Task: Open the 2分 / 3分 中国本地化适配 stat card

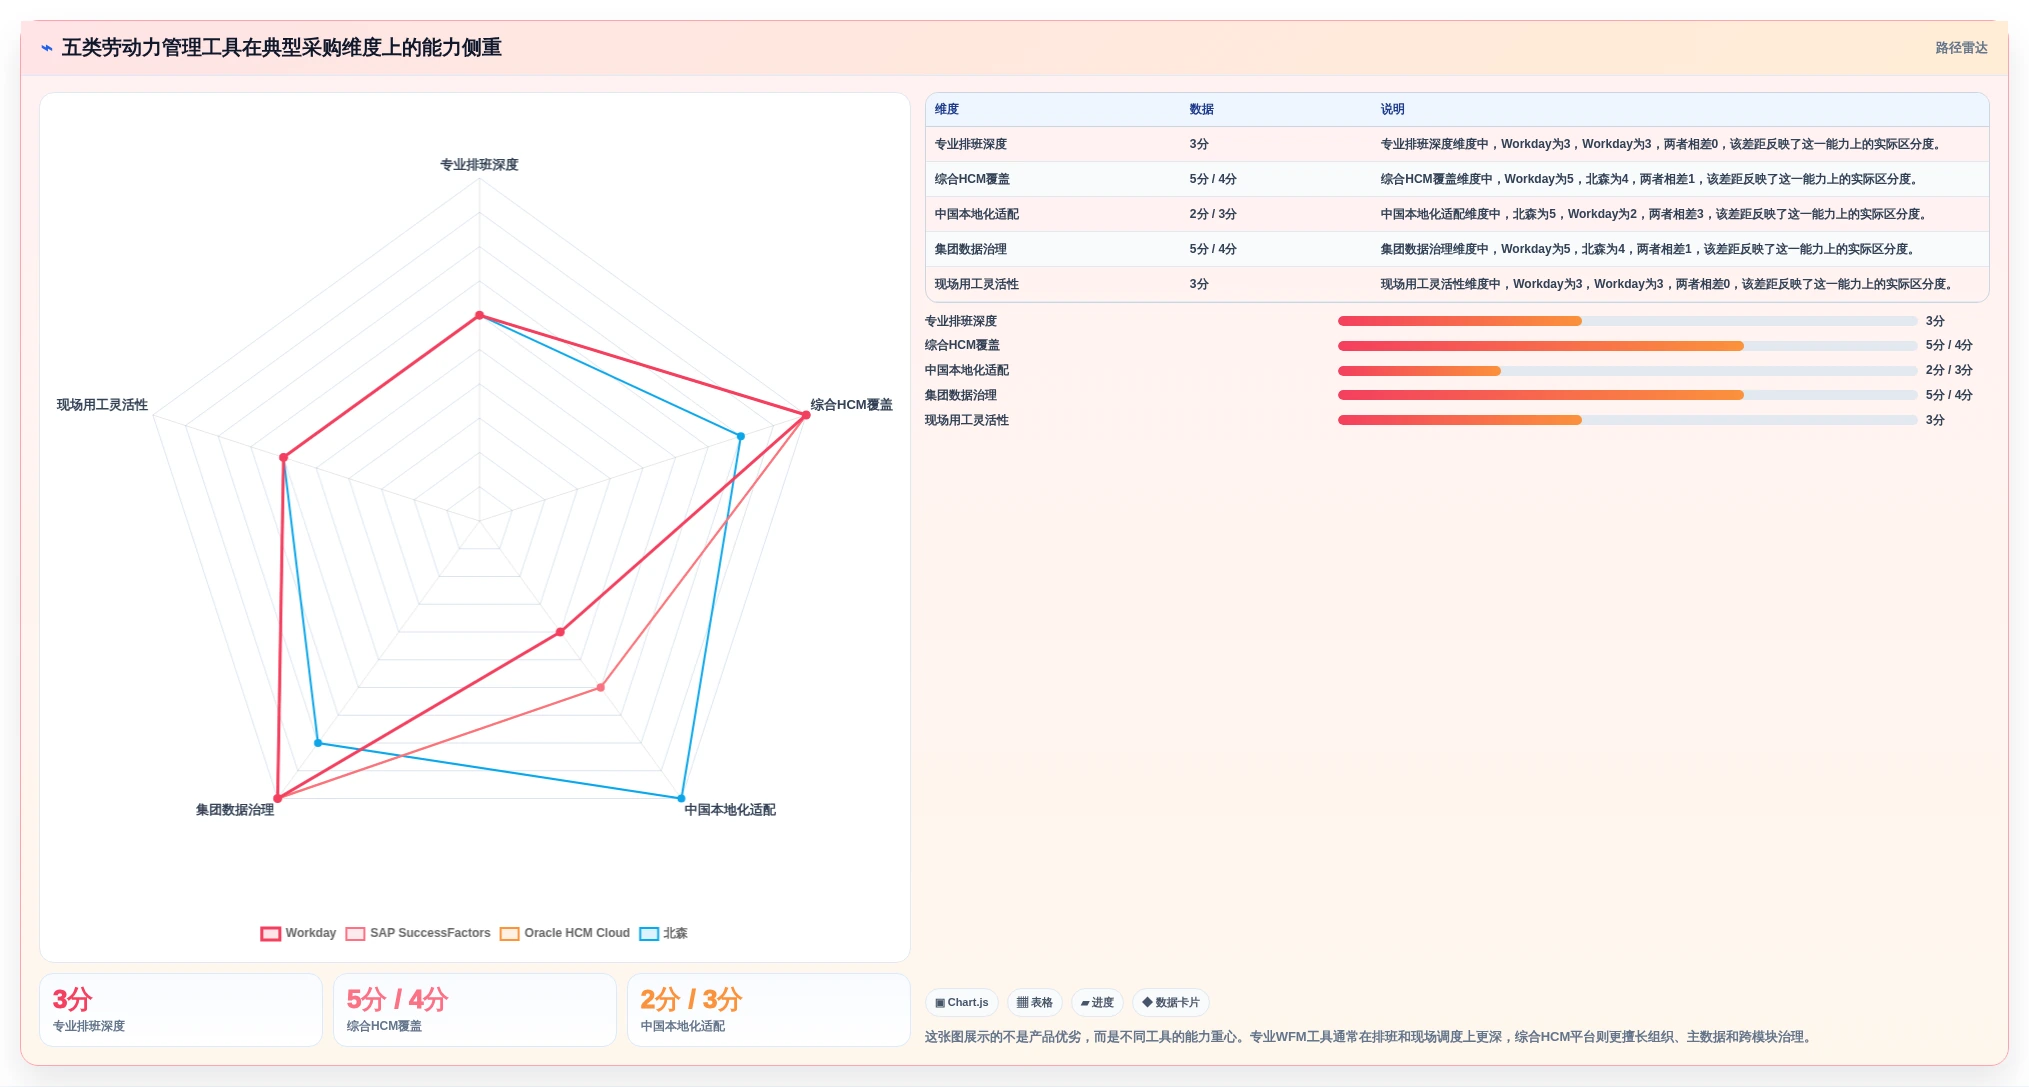Action: pyautogui.click(x=769, y=1010)
